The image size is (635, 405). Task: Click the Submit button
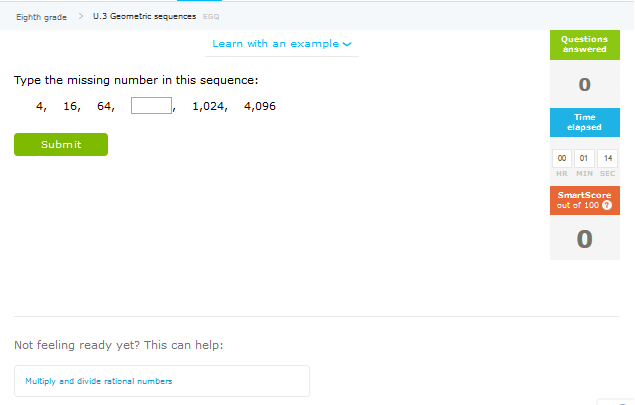(61, 145)
